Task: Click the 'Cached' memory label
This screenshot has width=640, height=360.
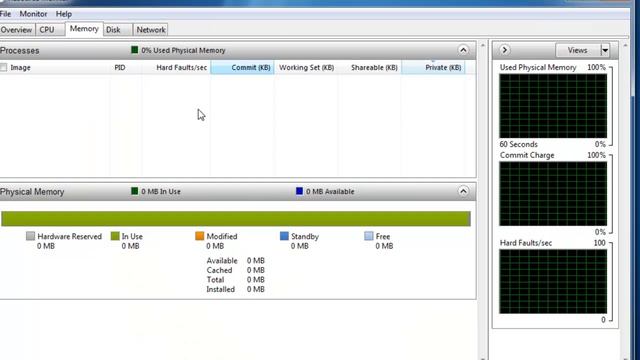Action: tap(219, 270)
